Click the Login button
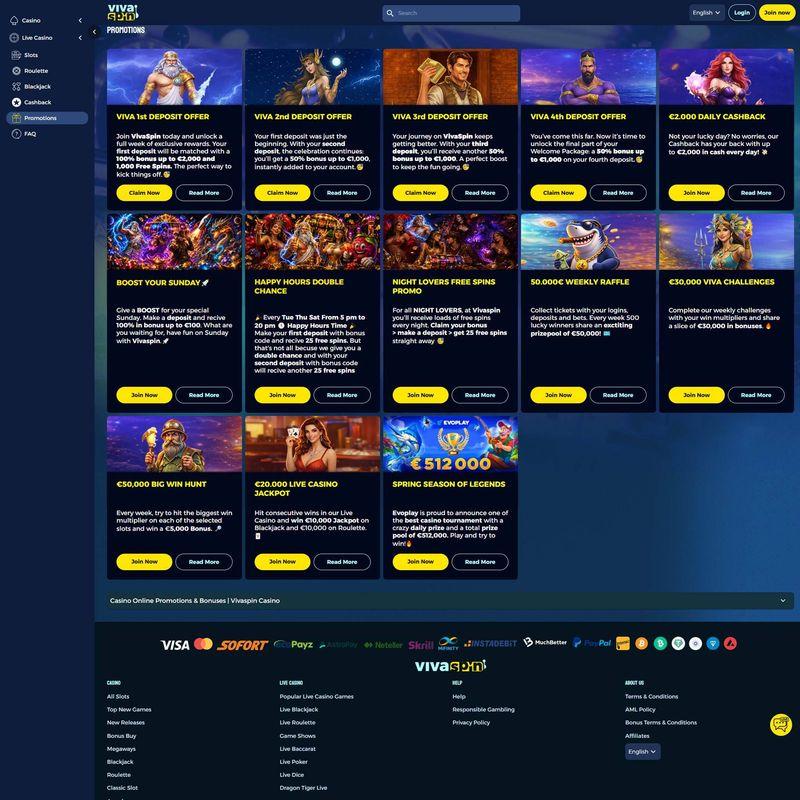This screenshot has width=800, height=800. coord(742,13)
